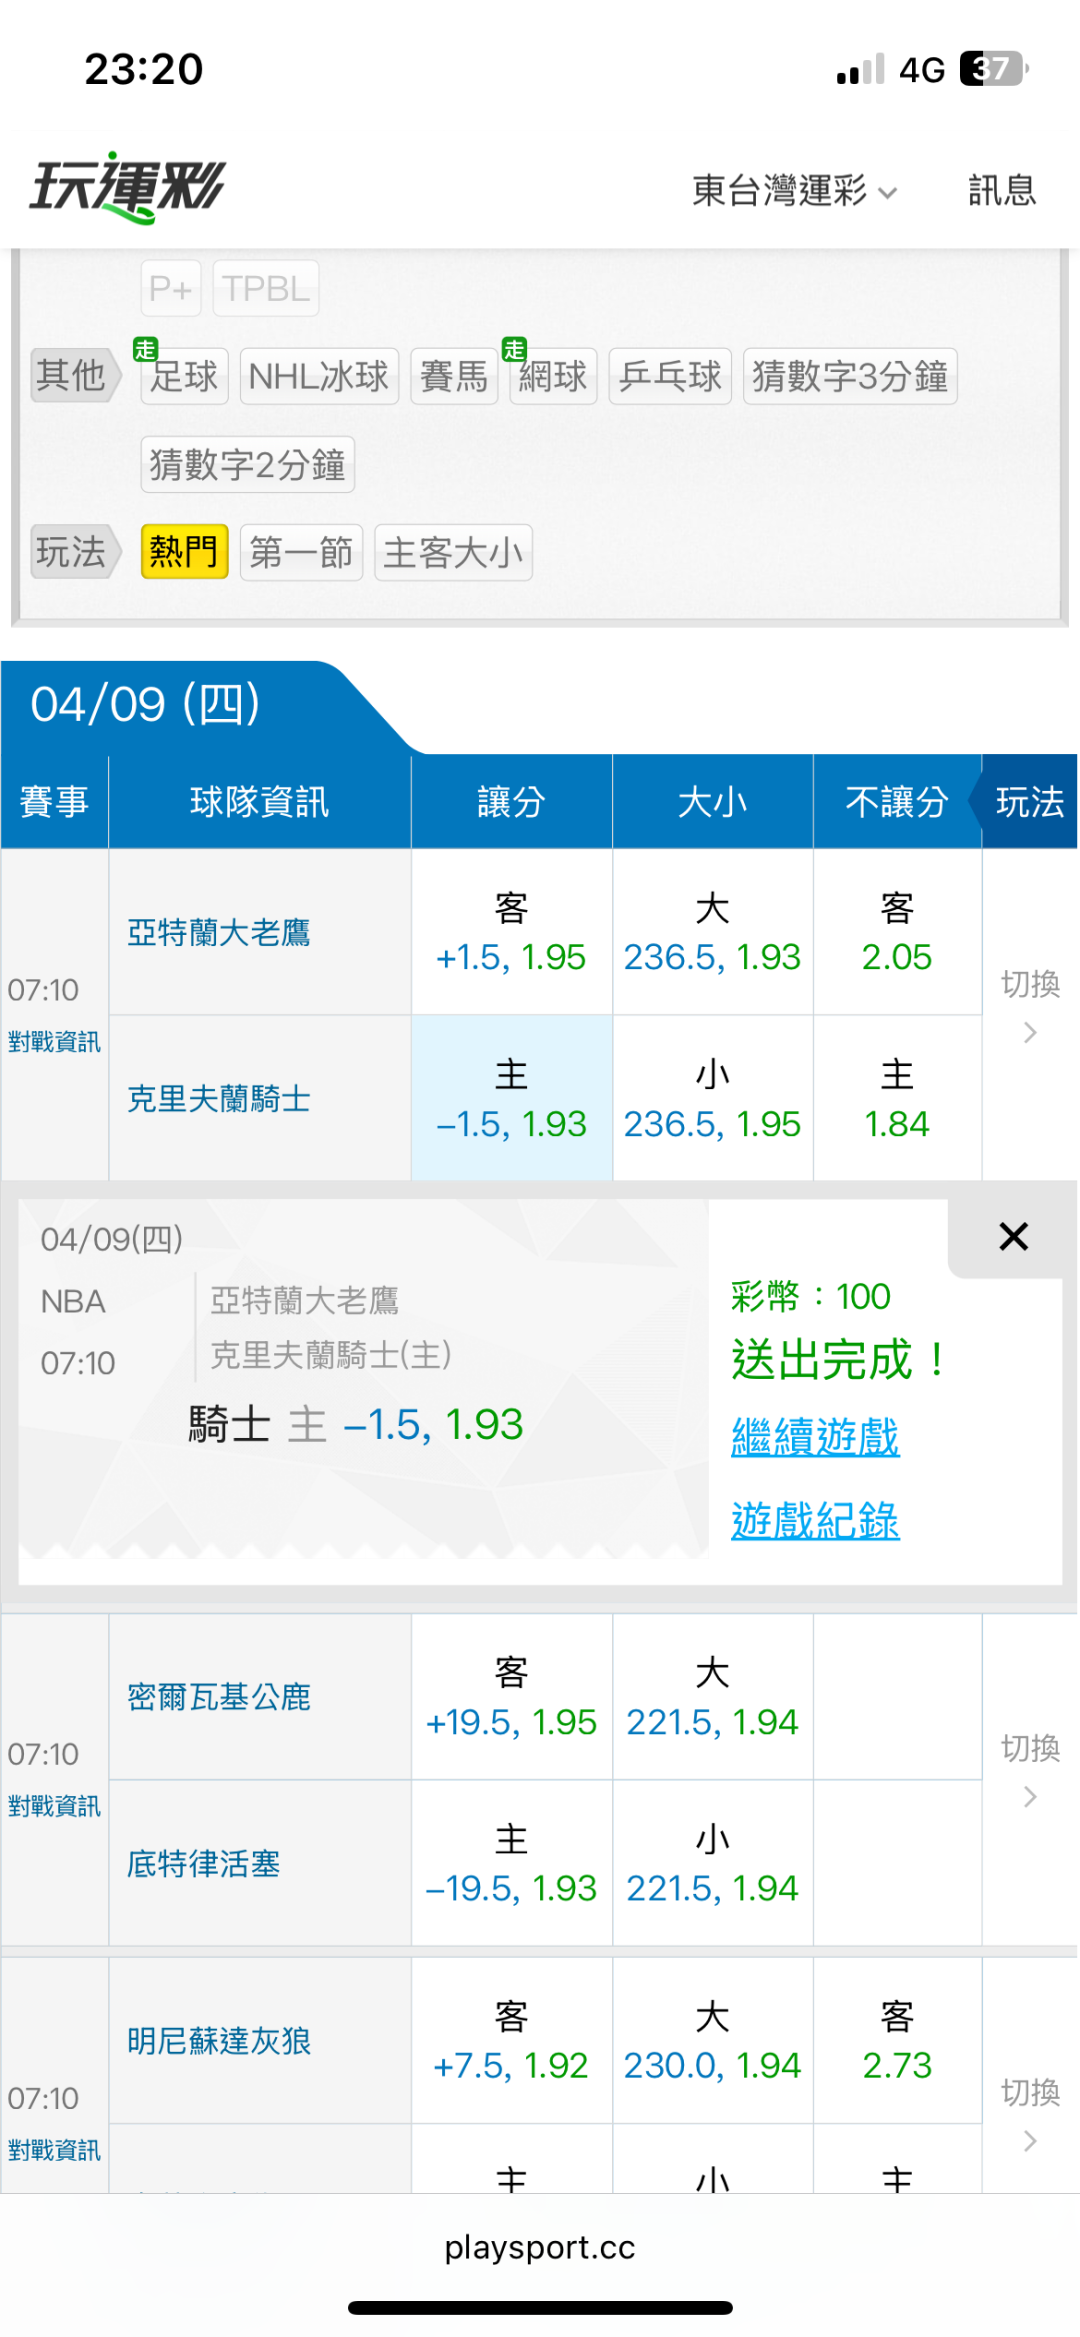Viewport: 1080px width, 2337px height.
Task: Select the 網球 sport tag
Action: point(553,377)
